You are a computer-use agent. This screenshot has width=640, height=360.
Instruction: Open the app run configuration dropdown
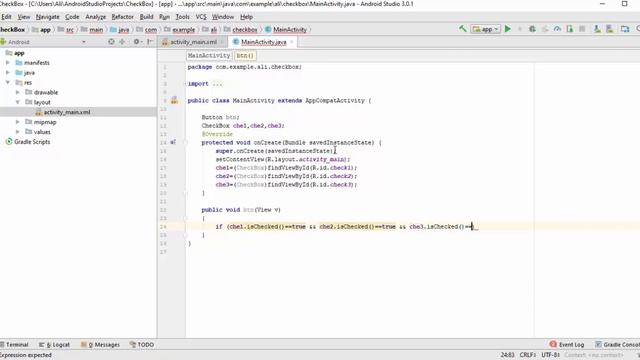(x=485, y=29)
